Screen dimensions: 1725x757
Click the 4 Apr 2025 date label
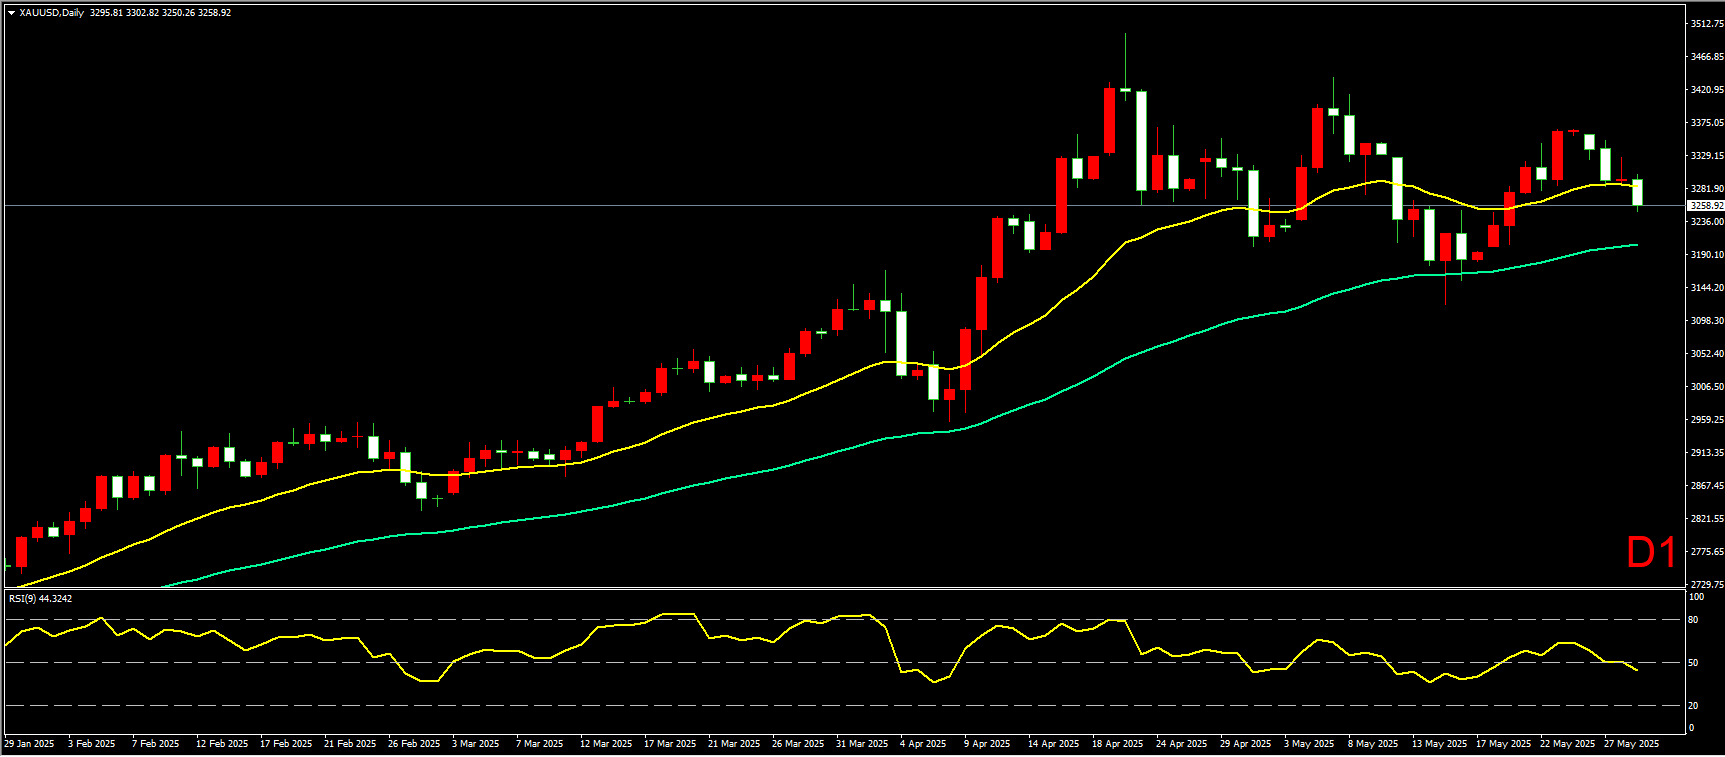click(x=923, y=744)
